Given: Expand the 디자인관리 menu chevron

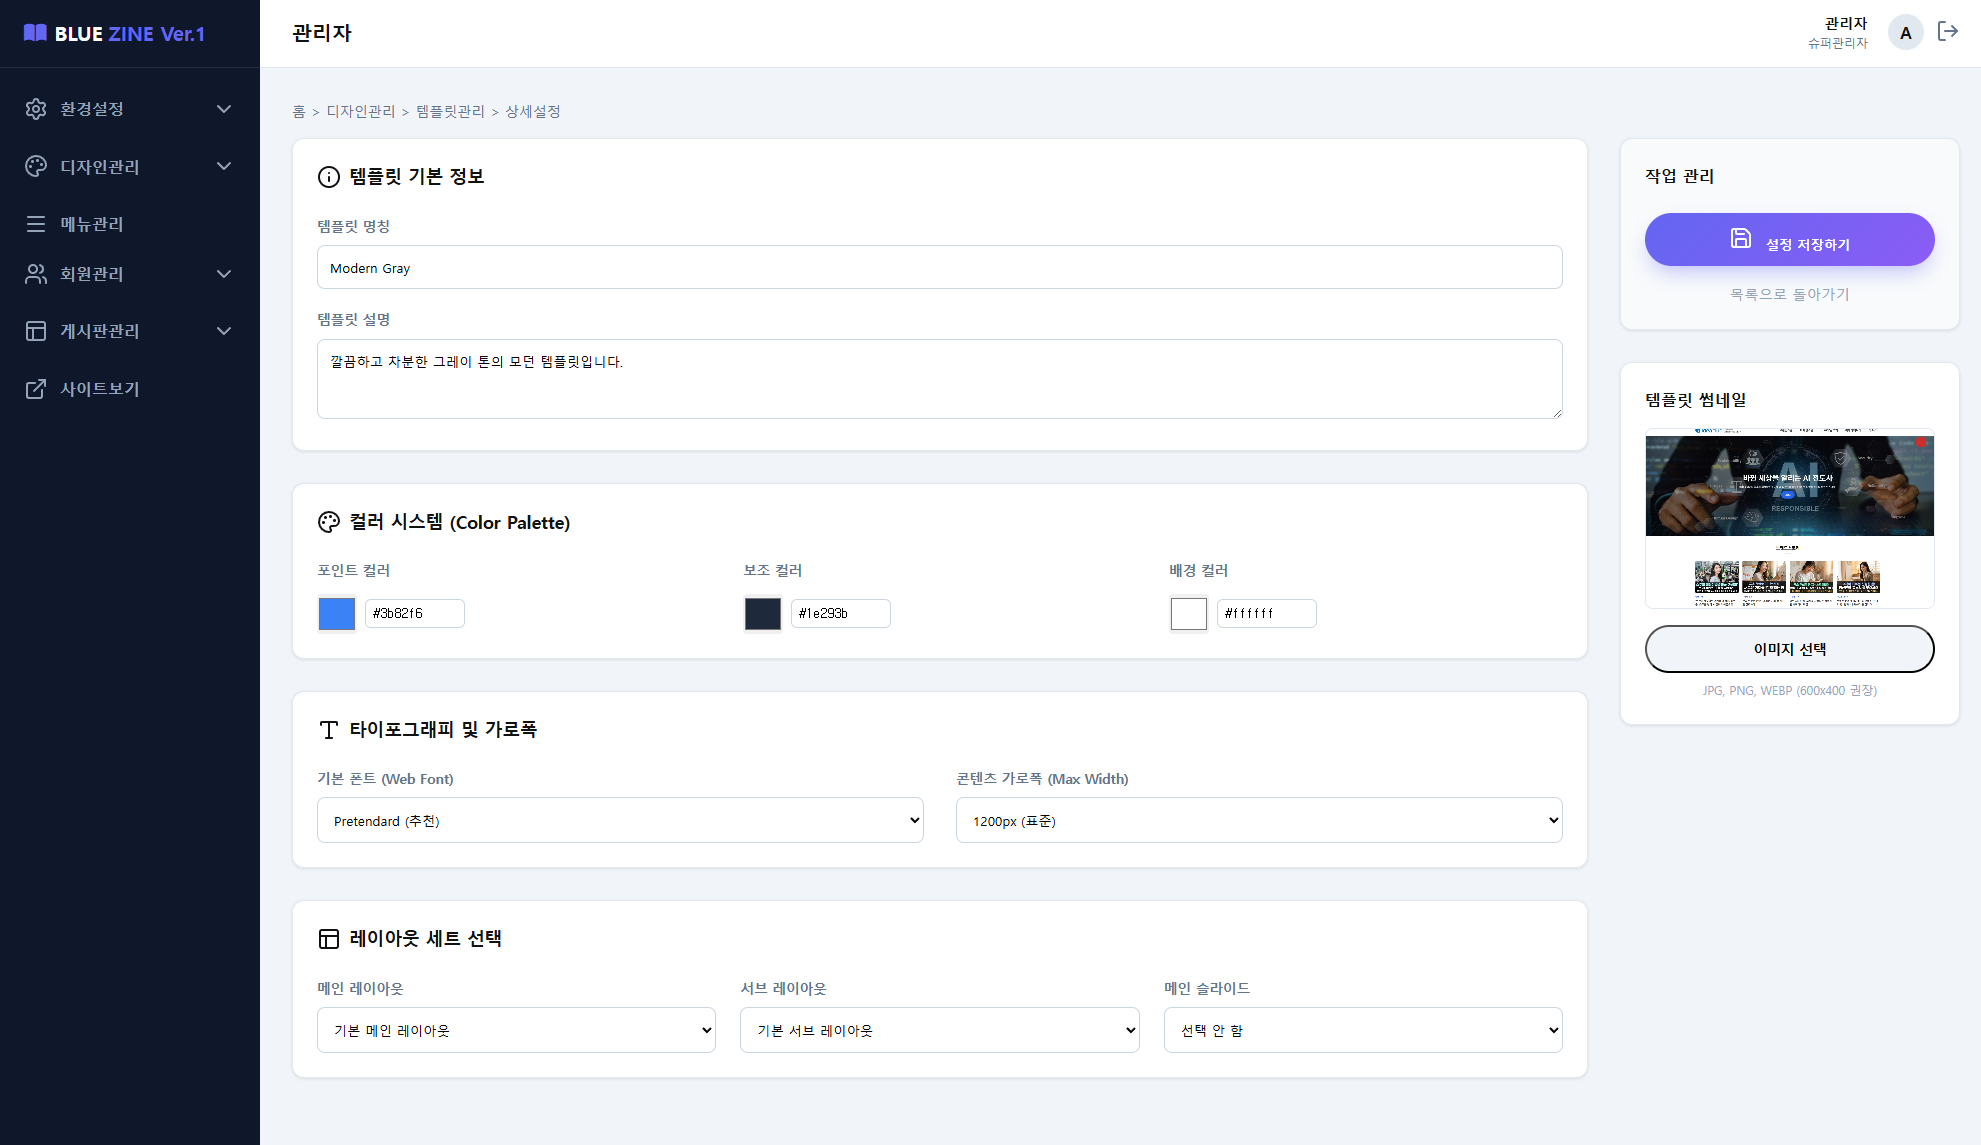Looking at the screenshot, I should [x=224, y=166].
